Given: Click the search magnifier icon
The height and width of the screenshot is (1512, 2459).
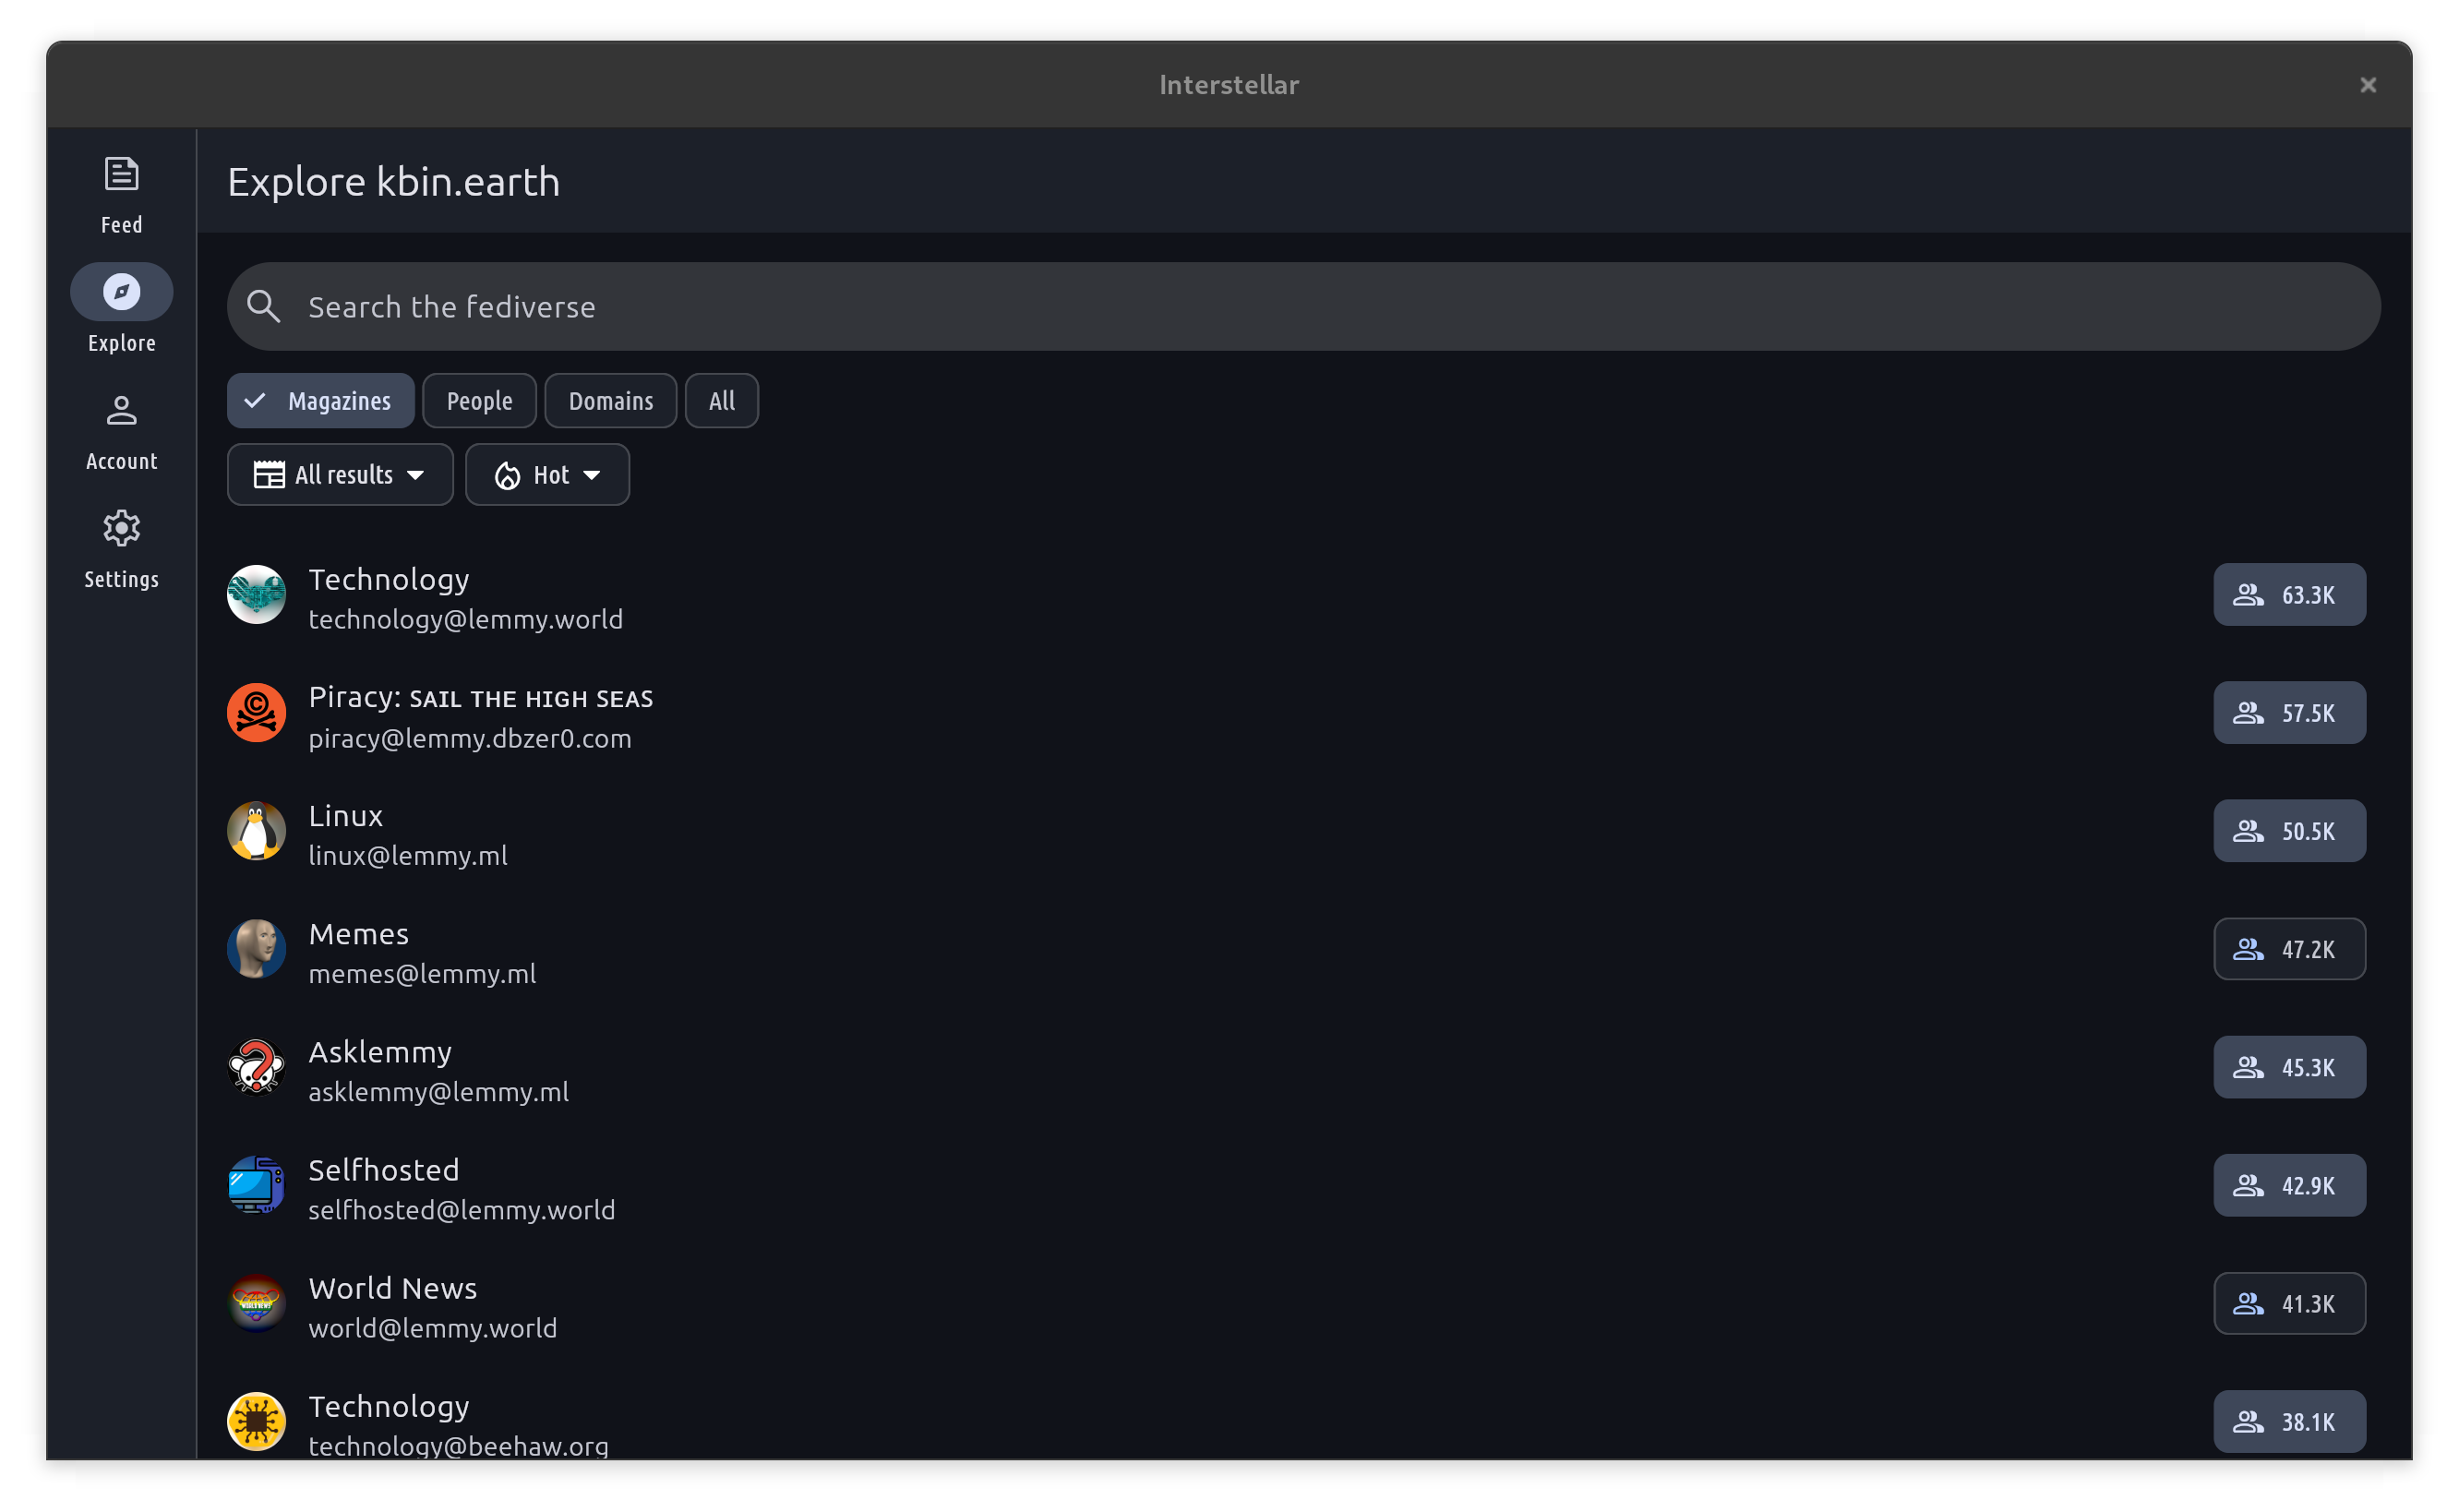Looking at the screenshot, I should [x=264, y=307].
